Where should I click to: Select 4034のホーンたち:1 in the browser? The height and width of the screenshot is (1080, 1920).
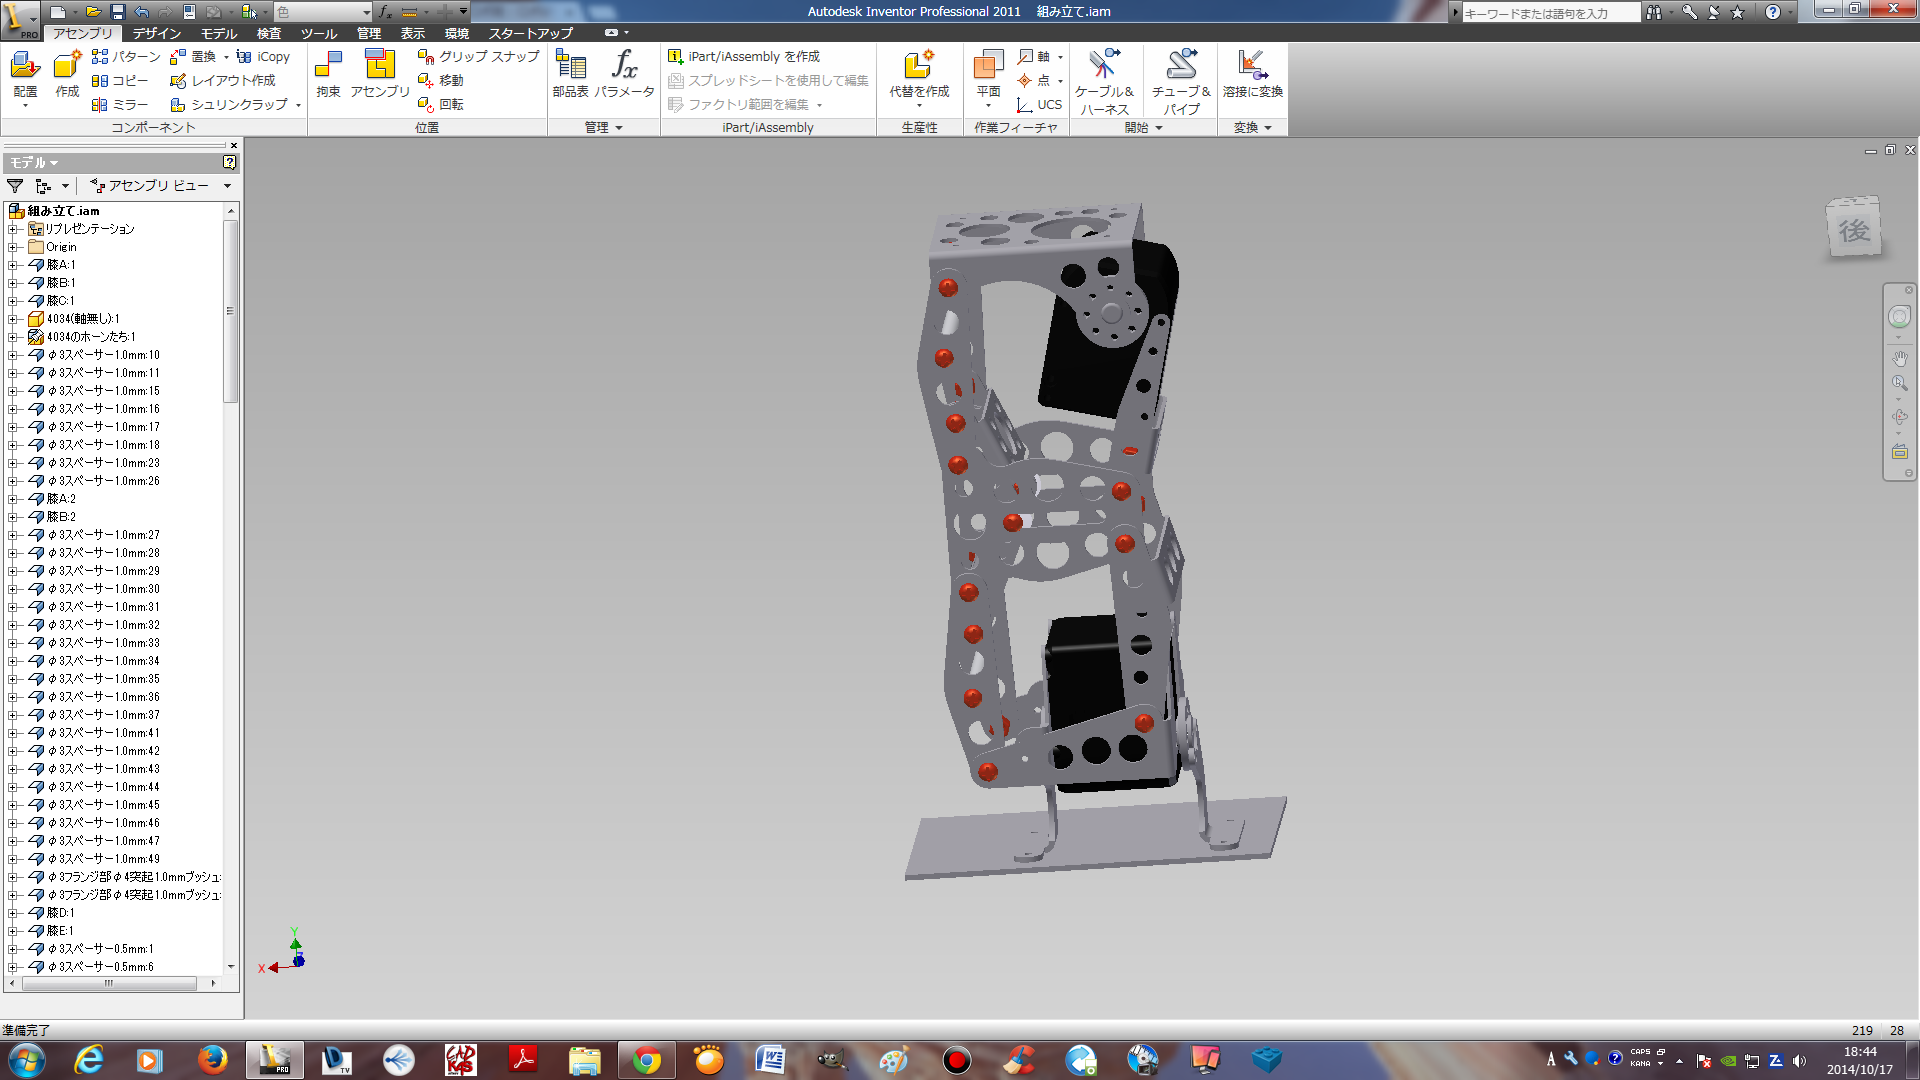tap(90, 337)
